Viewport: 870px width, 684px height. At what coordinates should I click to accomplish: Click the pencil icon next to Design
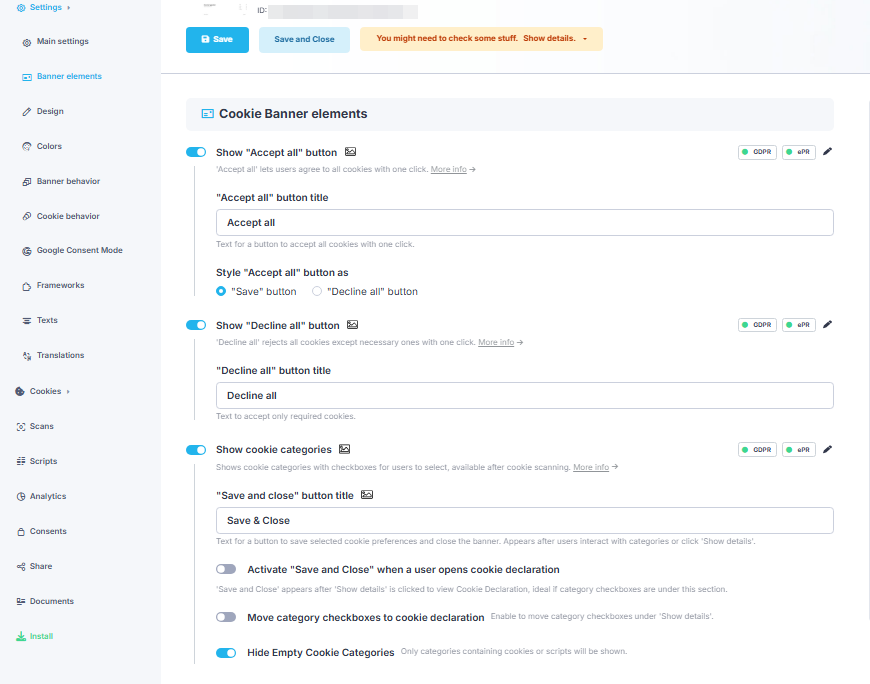point(27,112)
